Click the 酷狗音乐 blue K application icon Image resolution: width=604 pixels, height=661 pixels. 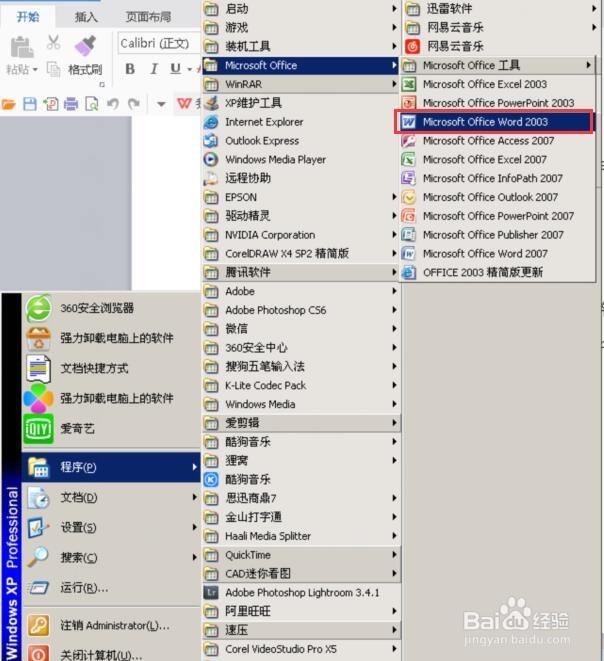click(211, 479)
